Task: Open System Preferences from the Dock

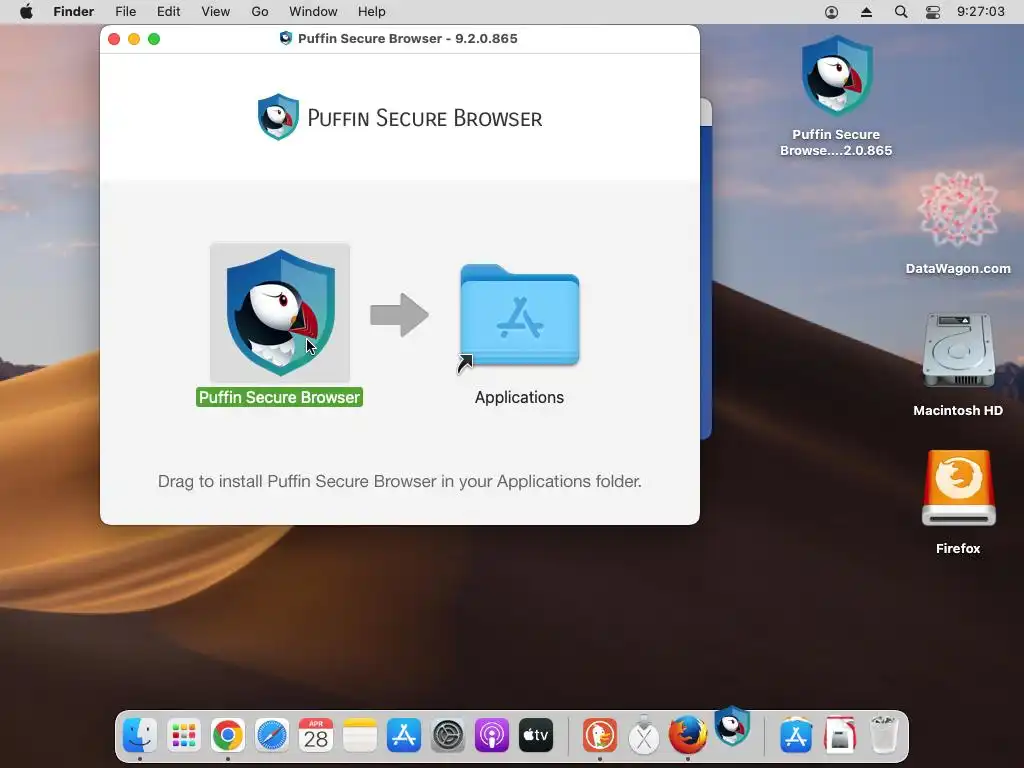Action: 448,735
